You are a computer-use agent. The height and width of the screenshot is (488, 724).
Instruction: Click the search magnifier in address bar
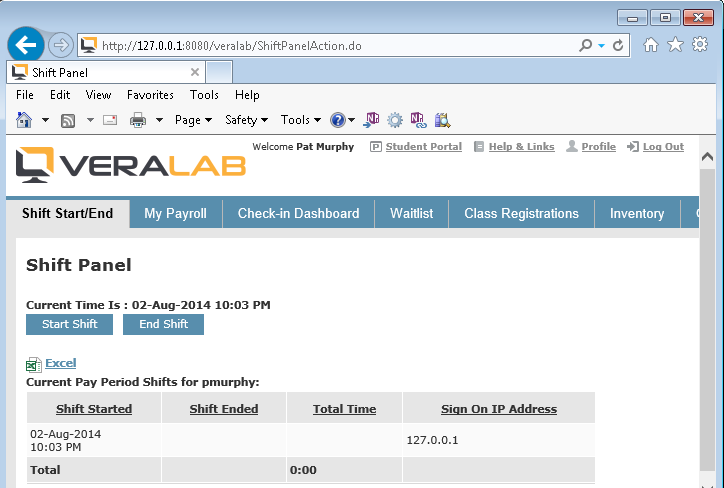(585, 45)
